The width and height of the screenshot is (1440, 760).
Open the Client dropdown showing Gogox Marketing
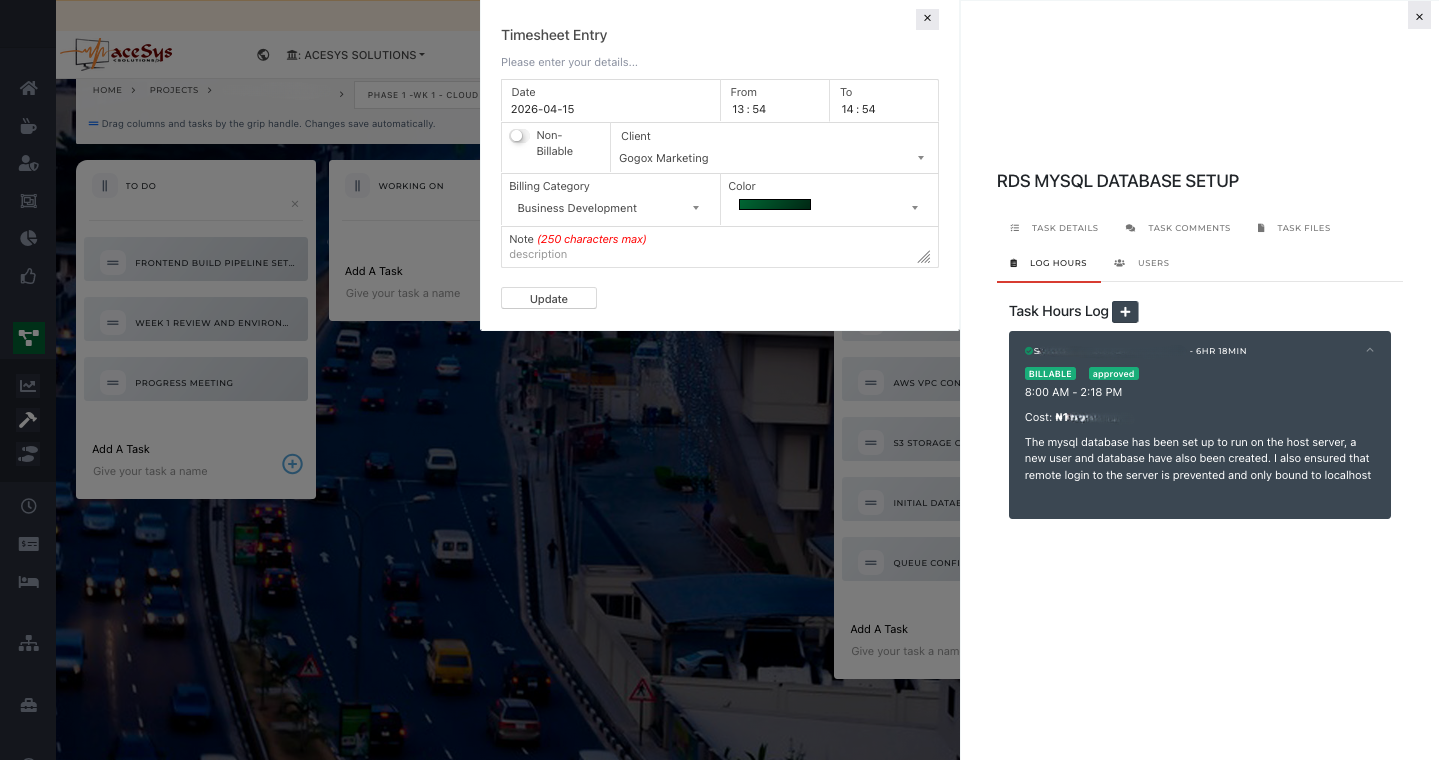pyautogui.click(x=771, y=158)
